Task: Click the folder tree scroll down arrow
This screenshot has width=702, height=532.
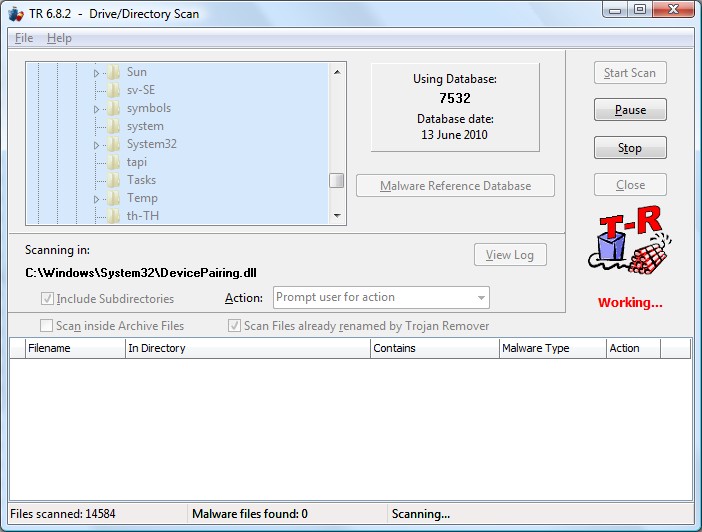Action: [337, 216]
